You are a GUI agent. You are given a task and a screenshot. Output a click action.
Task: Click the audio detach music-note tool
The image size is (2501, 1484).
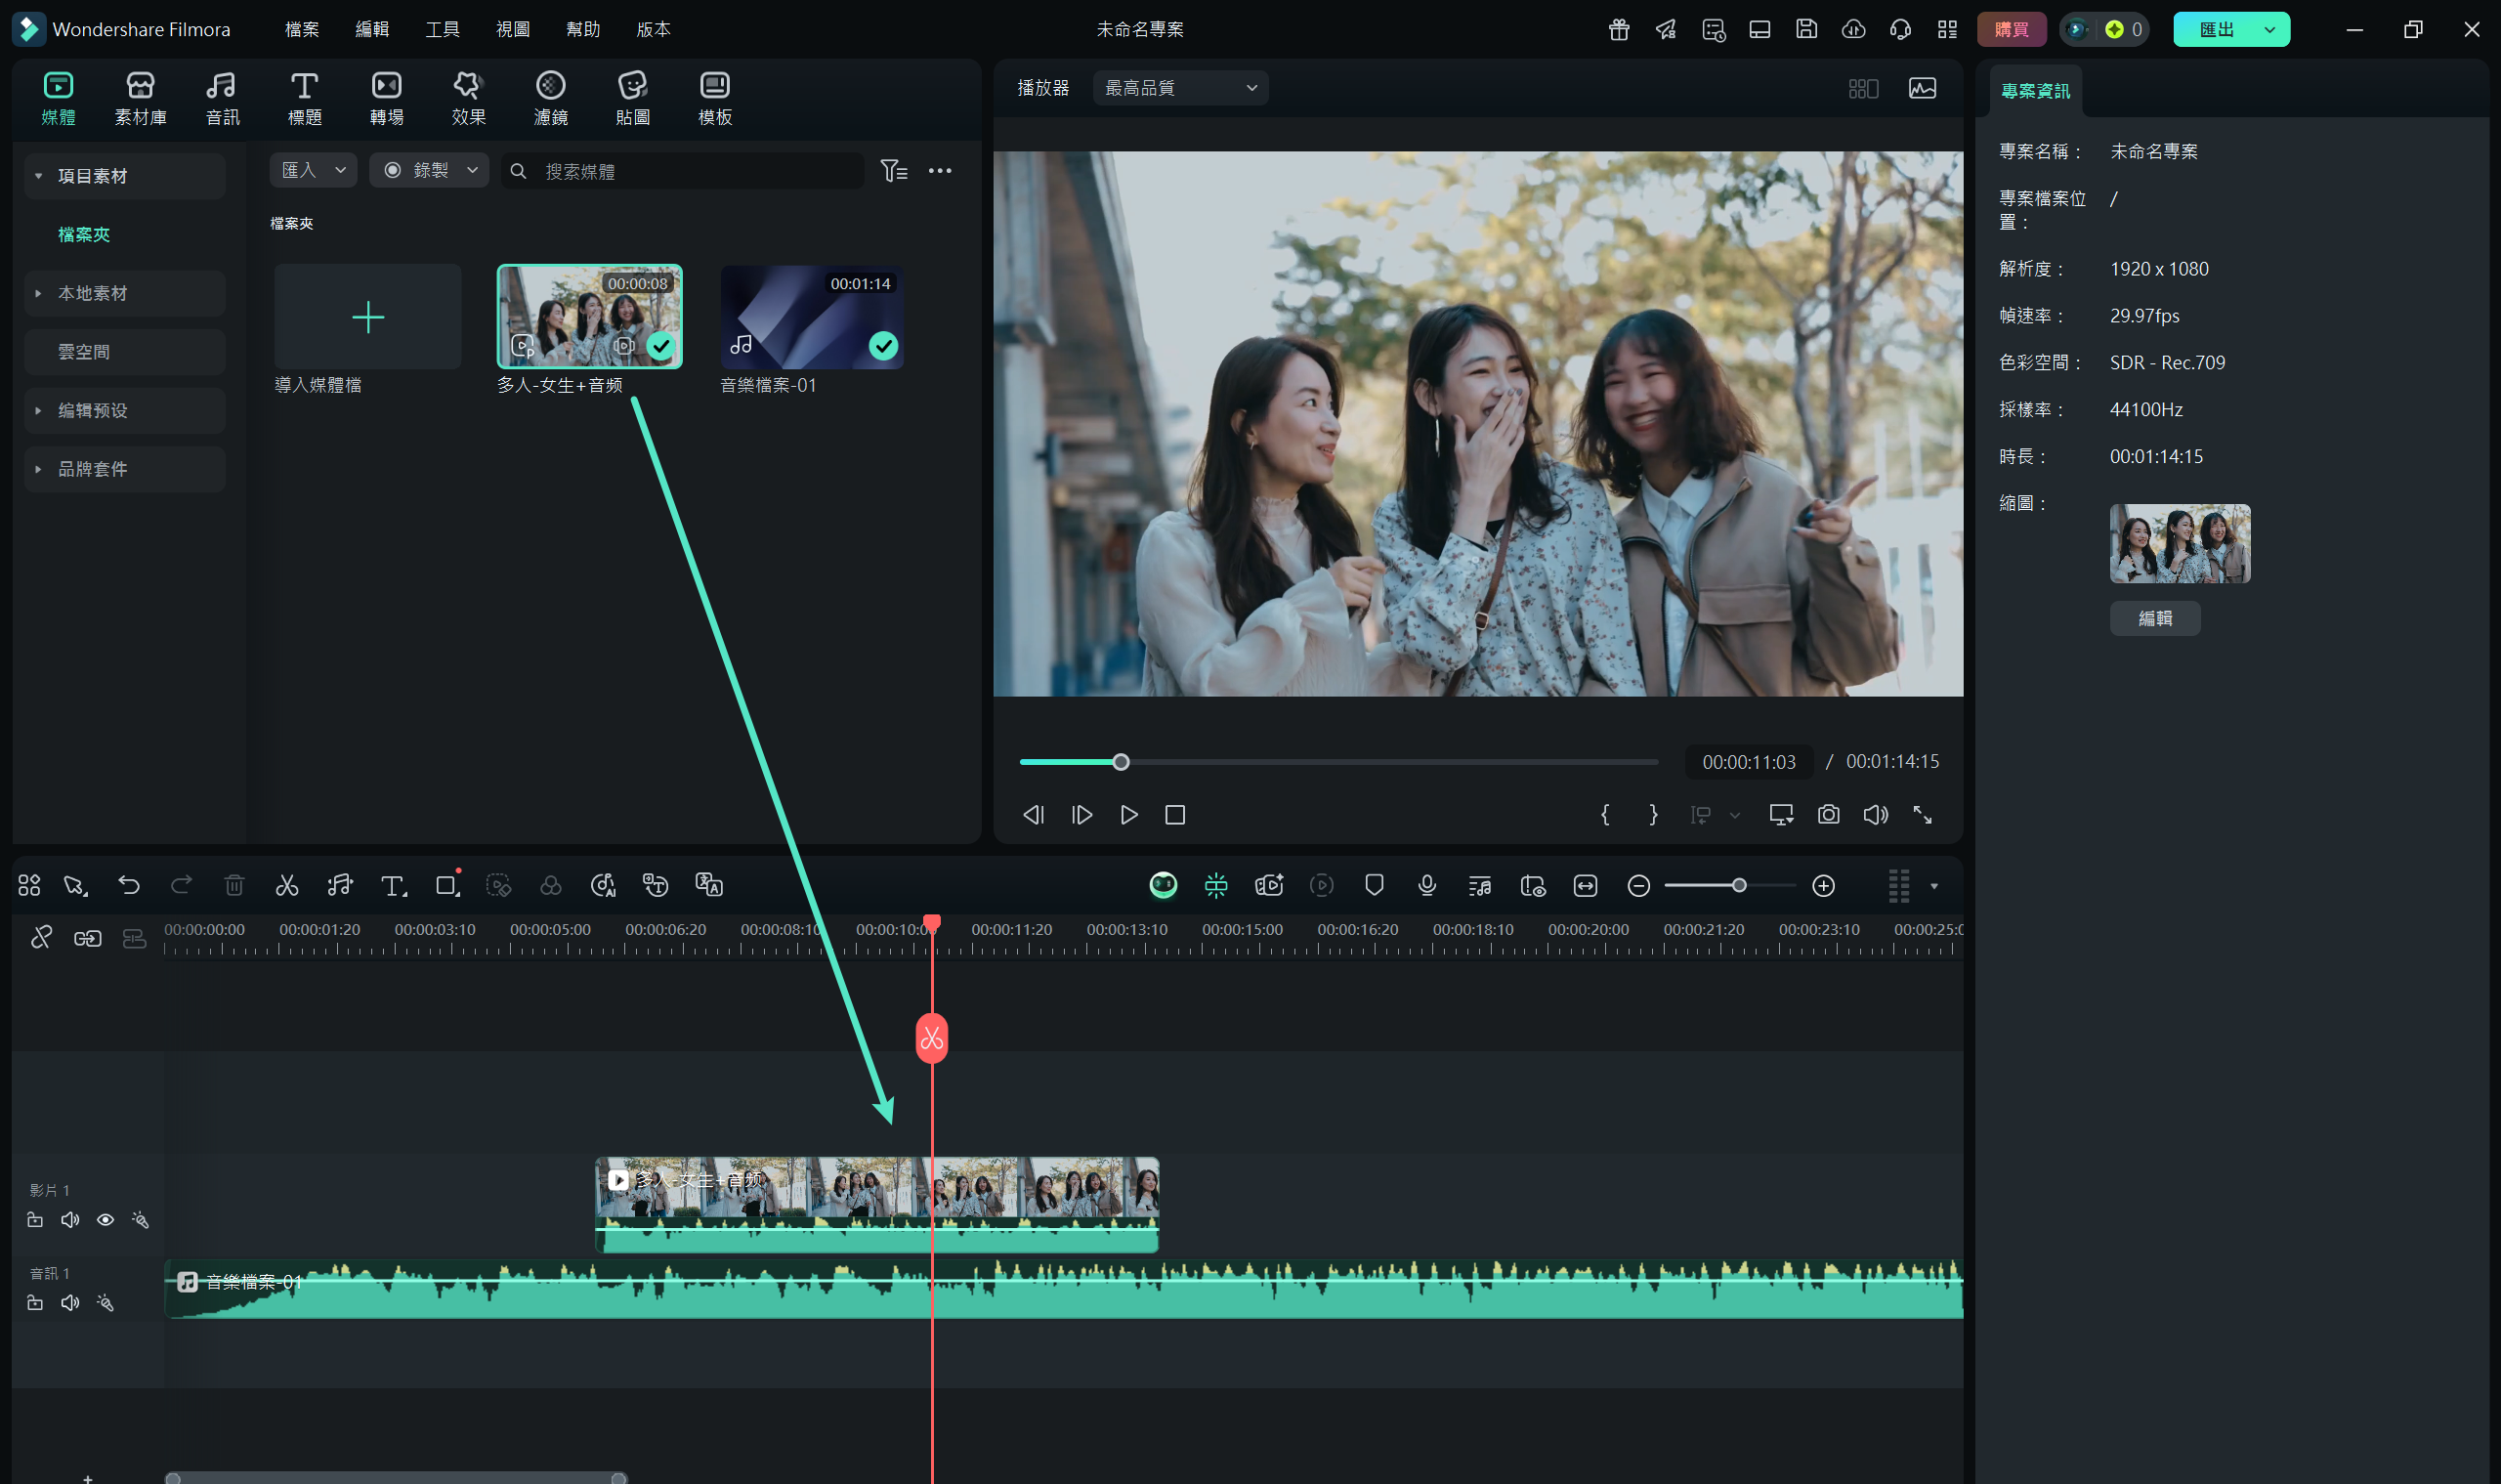pos(340,885)
